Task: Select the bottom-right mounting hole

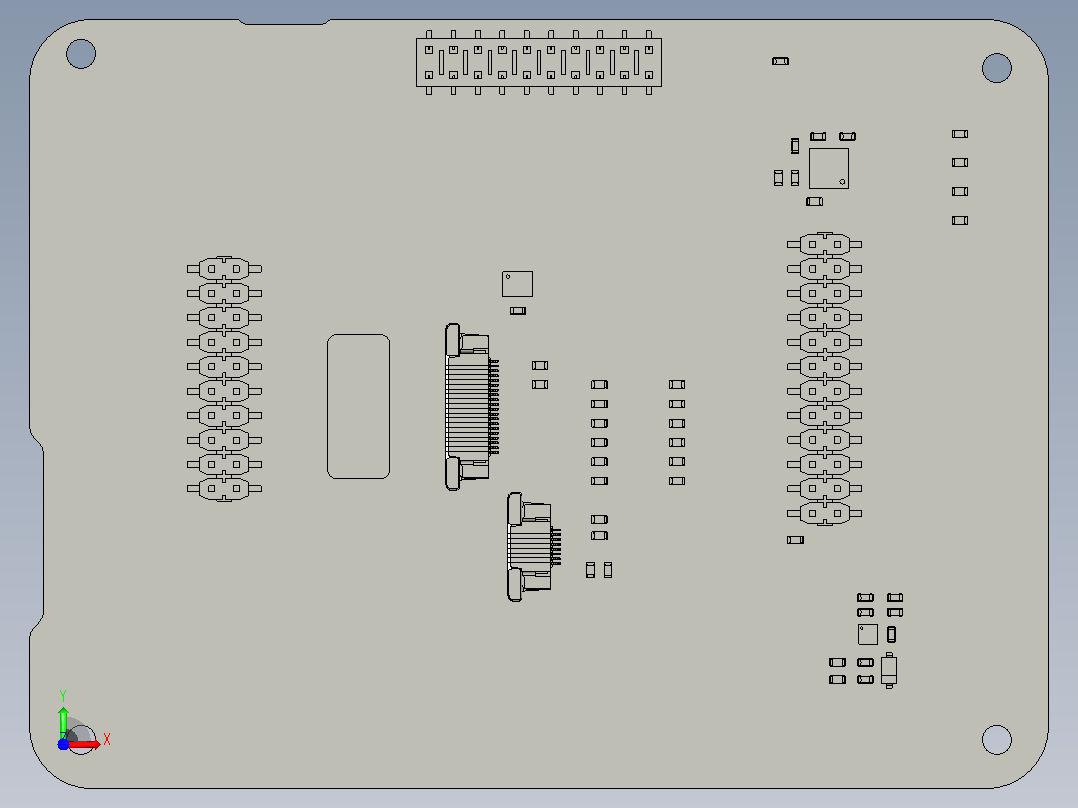Action: coord(997,740)
